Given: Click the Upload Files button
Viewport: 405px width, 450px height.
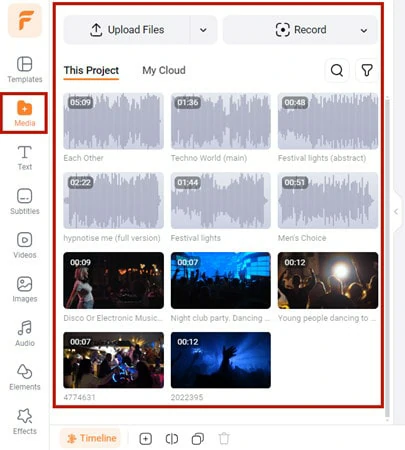Looking at the screenshot, I should (x=127, y=30).
